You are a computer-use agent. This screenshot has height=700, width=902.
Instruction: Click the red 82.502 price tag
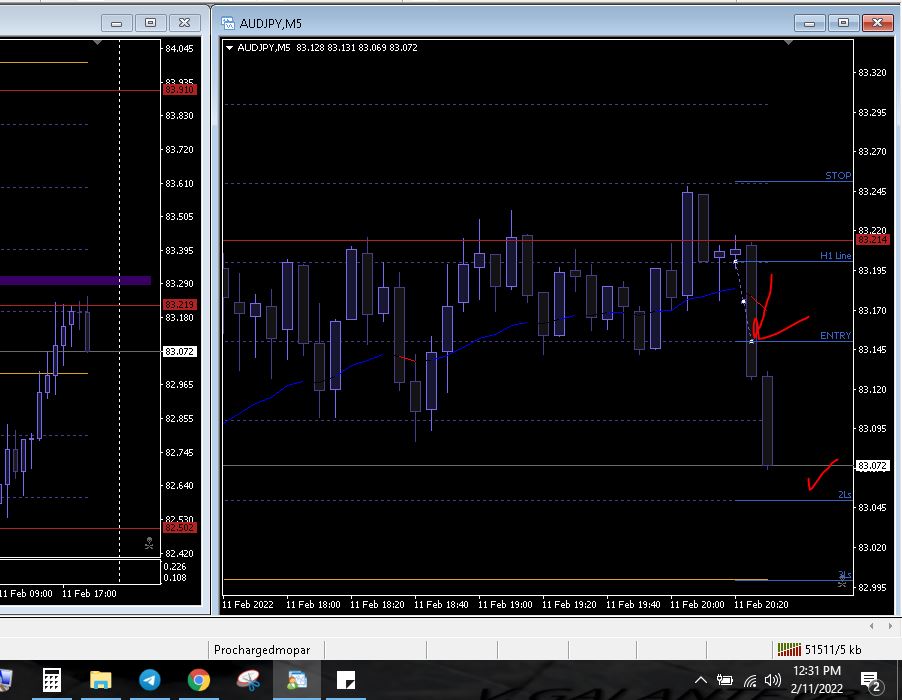point(179,527)
